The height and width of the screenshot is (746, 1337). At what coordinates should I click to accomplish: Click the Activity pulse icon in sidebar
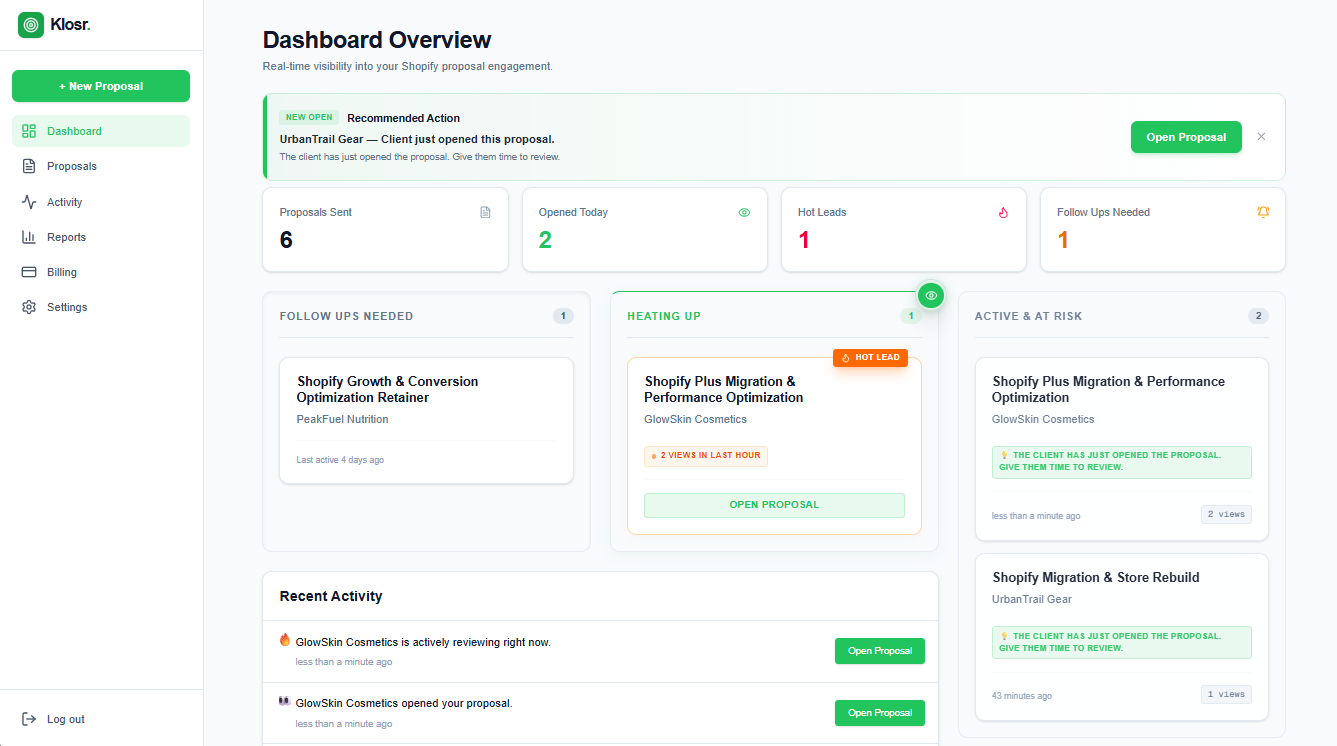(x=29, y=201)
